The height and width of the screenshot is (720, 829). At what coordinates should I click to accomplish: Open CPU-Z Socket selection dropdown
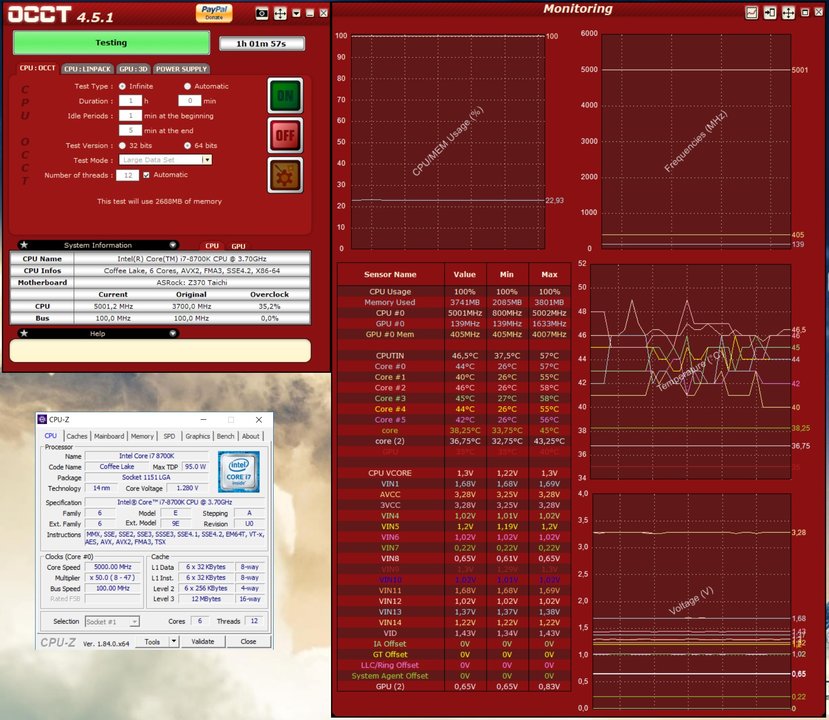pos(135,622)
